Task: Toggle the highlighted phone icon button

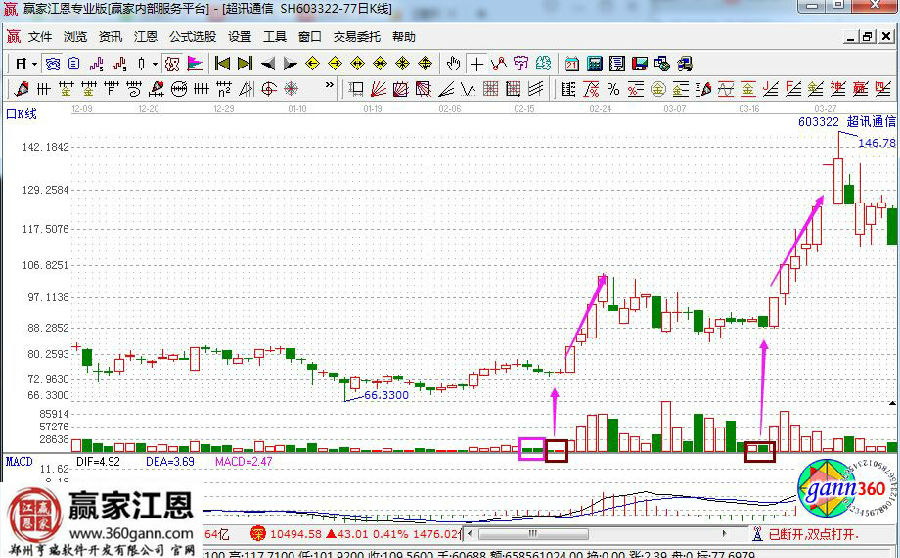Action: [x=51, y=63]
